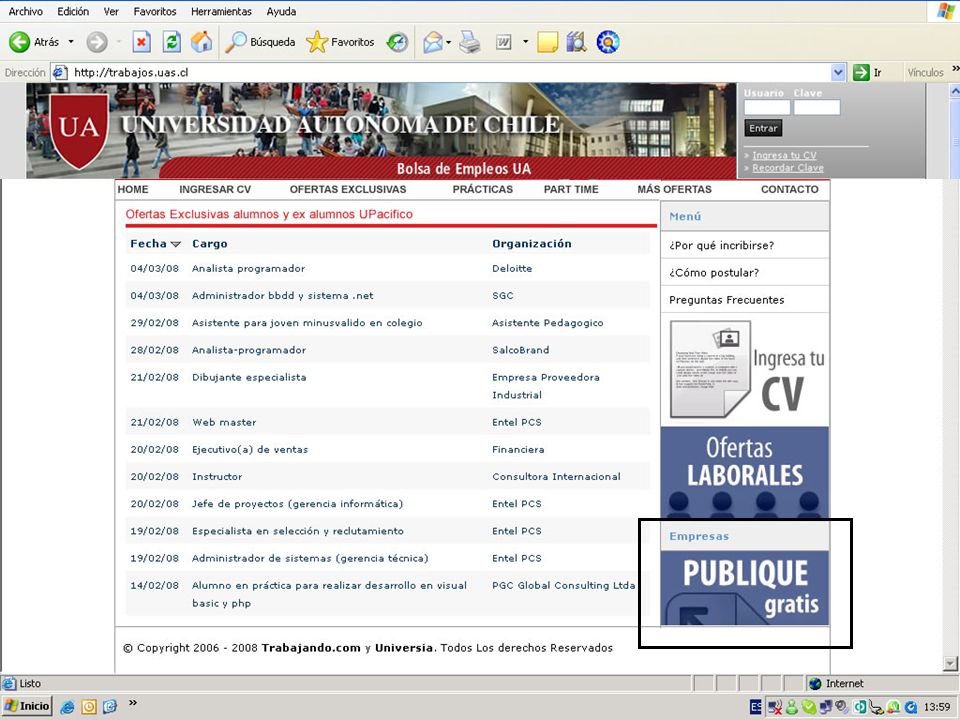Screen dimensions: 960x720
Task: Open the Ayuda menu
Action: coord(281,12)
